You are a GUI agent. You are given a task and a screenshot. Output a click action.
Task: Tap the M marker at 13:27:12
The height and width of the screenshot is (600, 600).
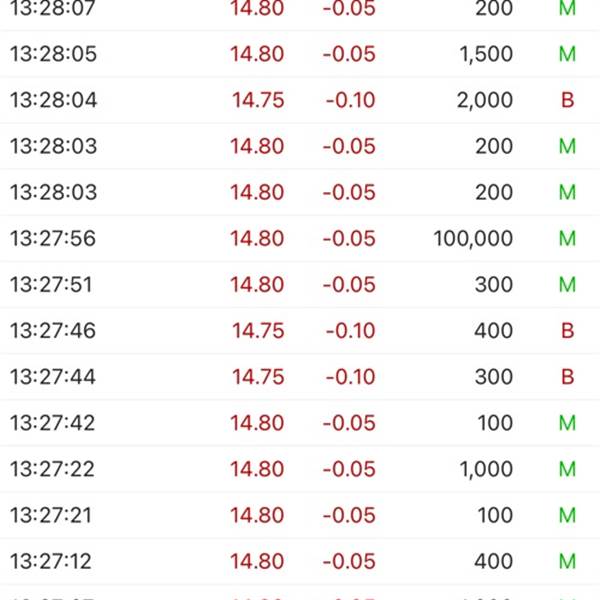point(567,561)
